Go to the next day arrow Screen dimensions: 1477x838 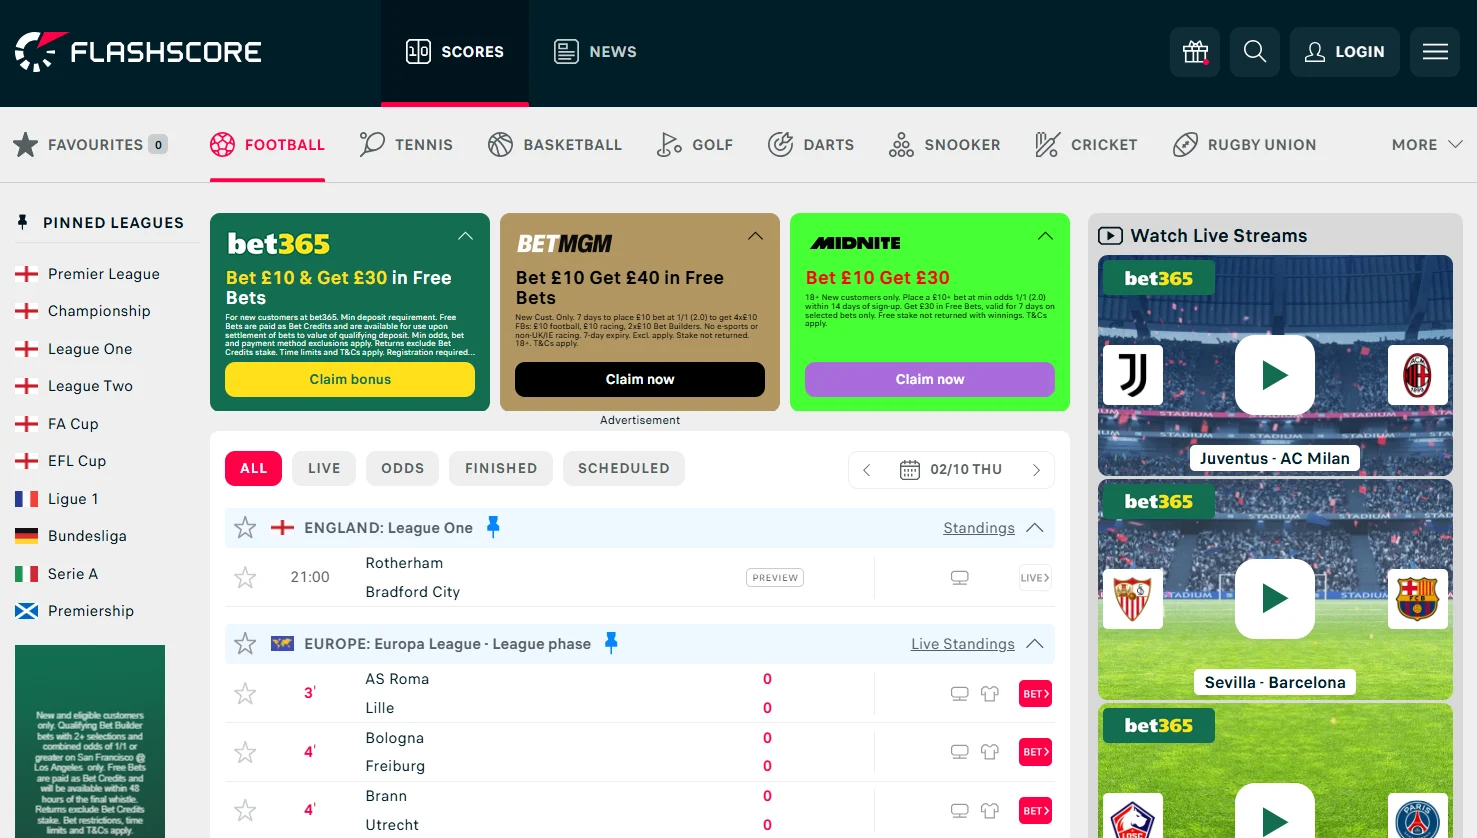1036,470
